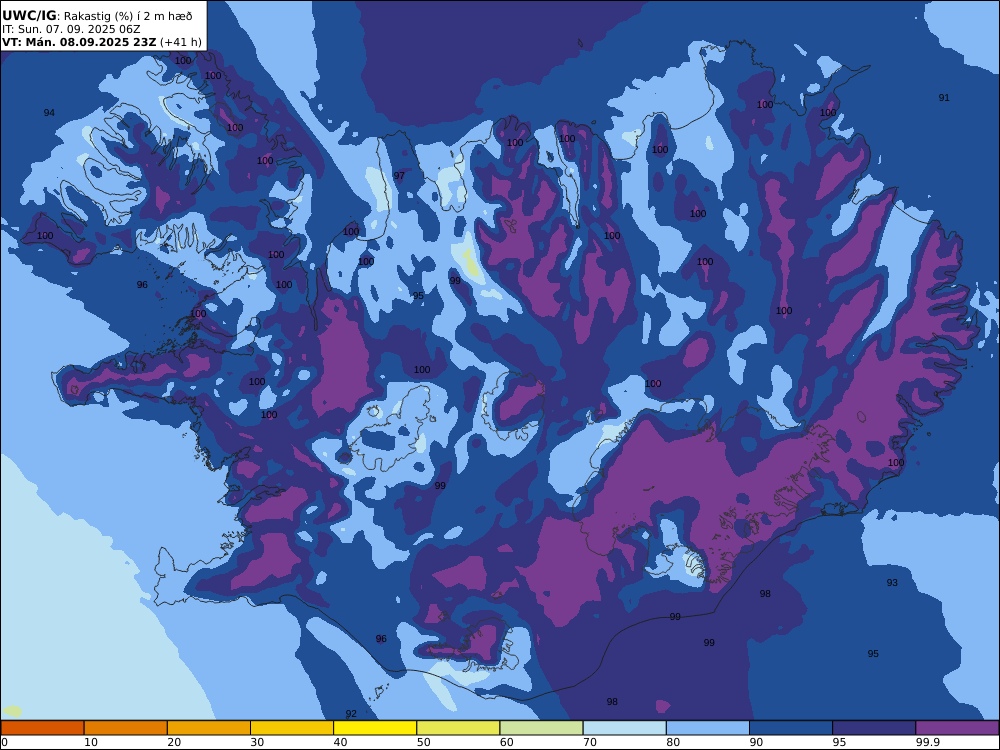Click the legend tick label "90"
Viewport: 1000px width, 750px height.
click(x=756, y=742)
